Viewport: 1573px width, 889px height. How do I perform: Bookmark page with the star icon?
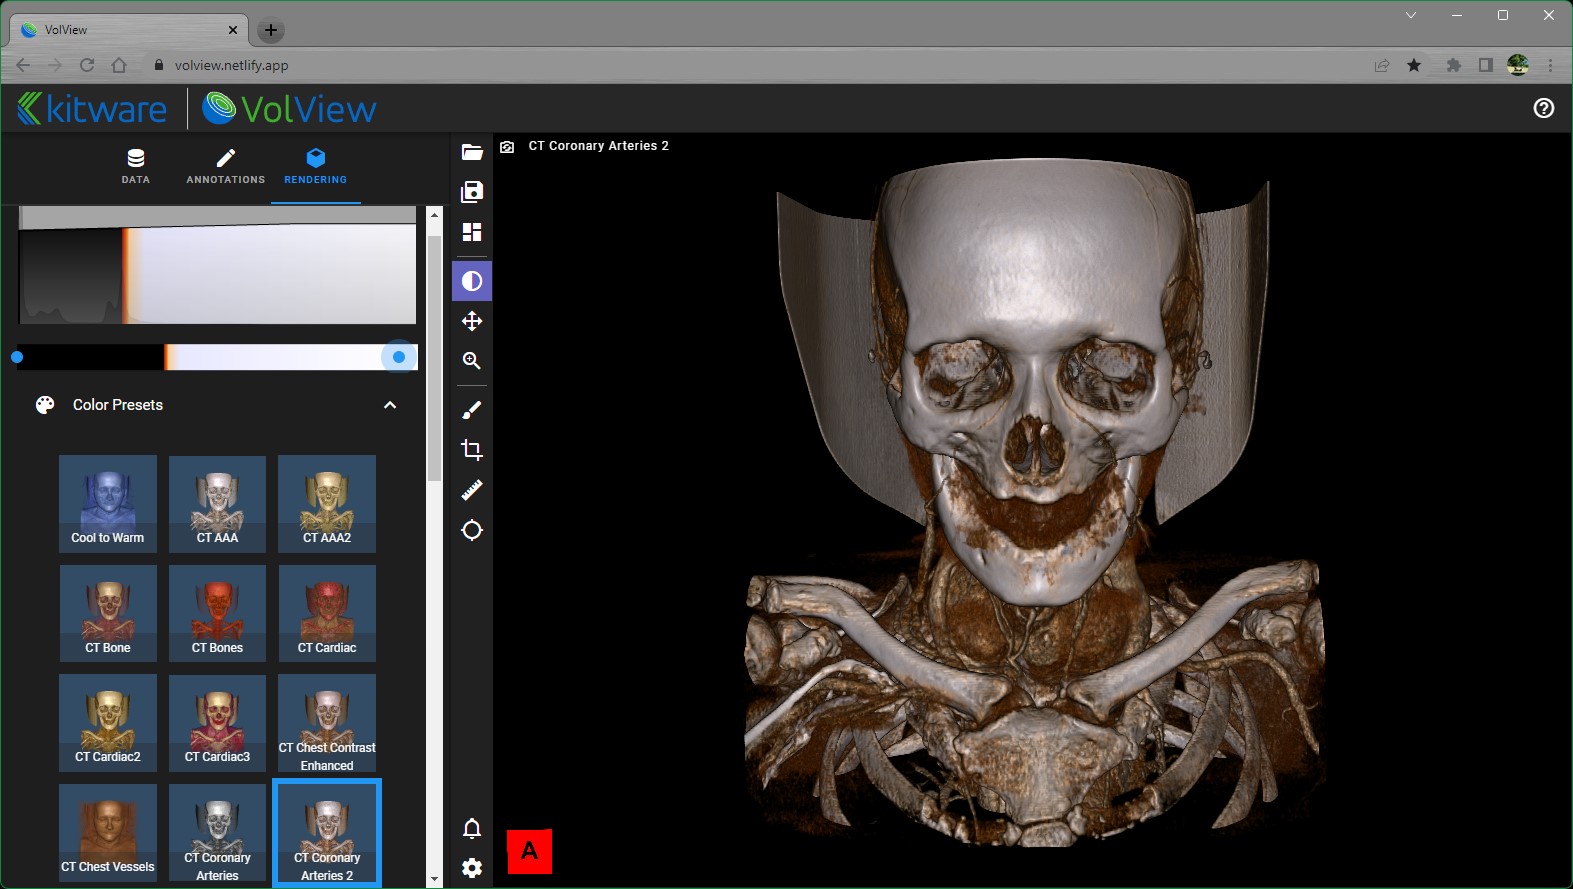pyautogui.click(x=1414, y=65)
